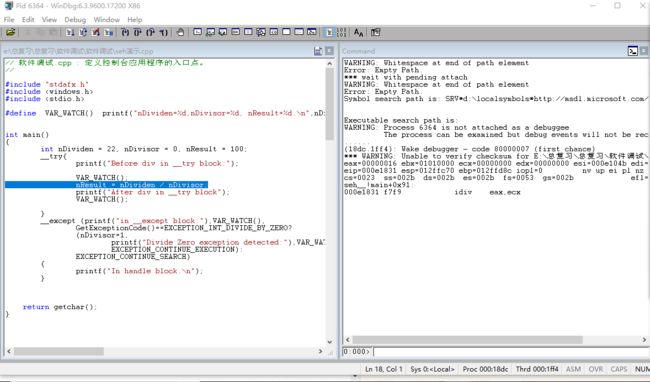Click the 'Thrd 000:1ff4' status entry

point(537,369)
